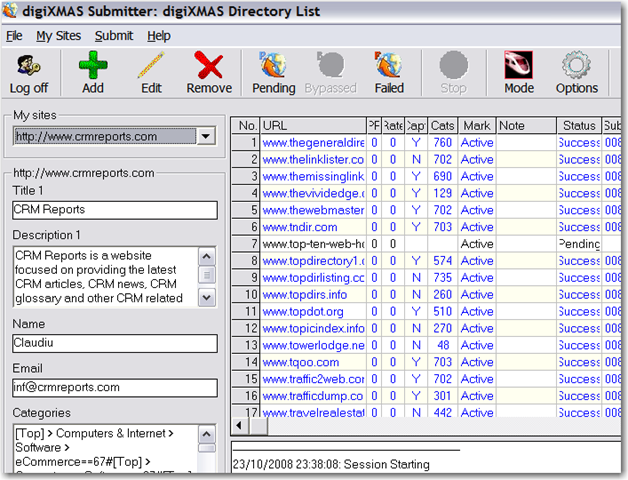
Task: Open the File menu
Action: [x=14, y=36]
